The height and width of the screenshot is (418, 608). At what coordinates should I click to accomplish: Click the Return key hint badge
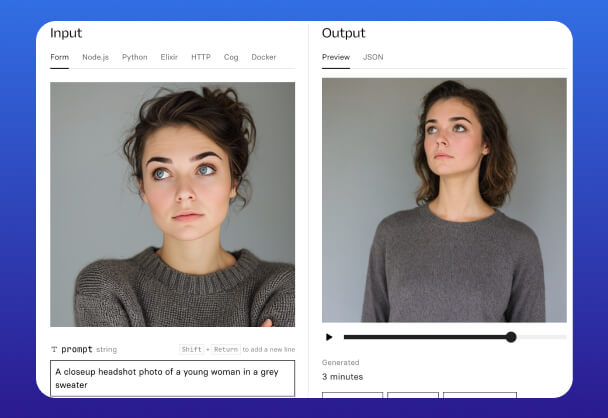(x=223, y=349)
